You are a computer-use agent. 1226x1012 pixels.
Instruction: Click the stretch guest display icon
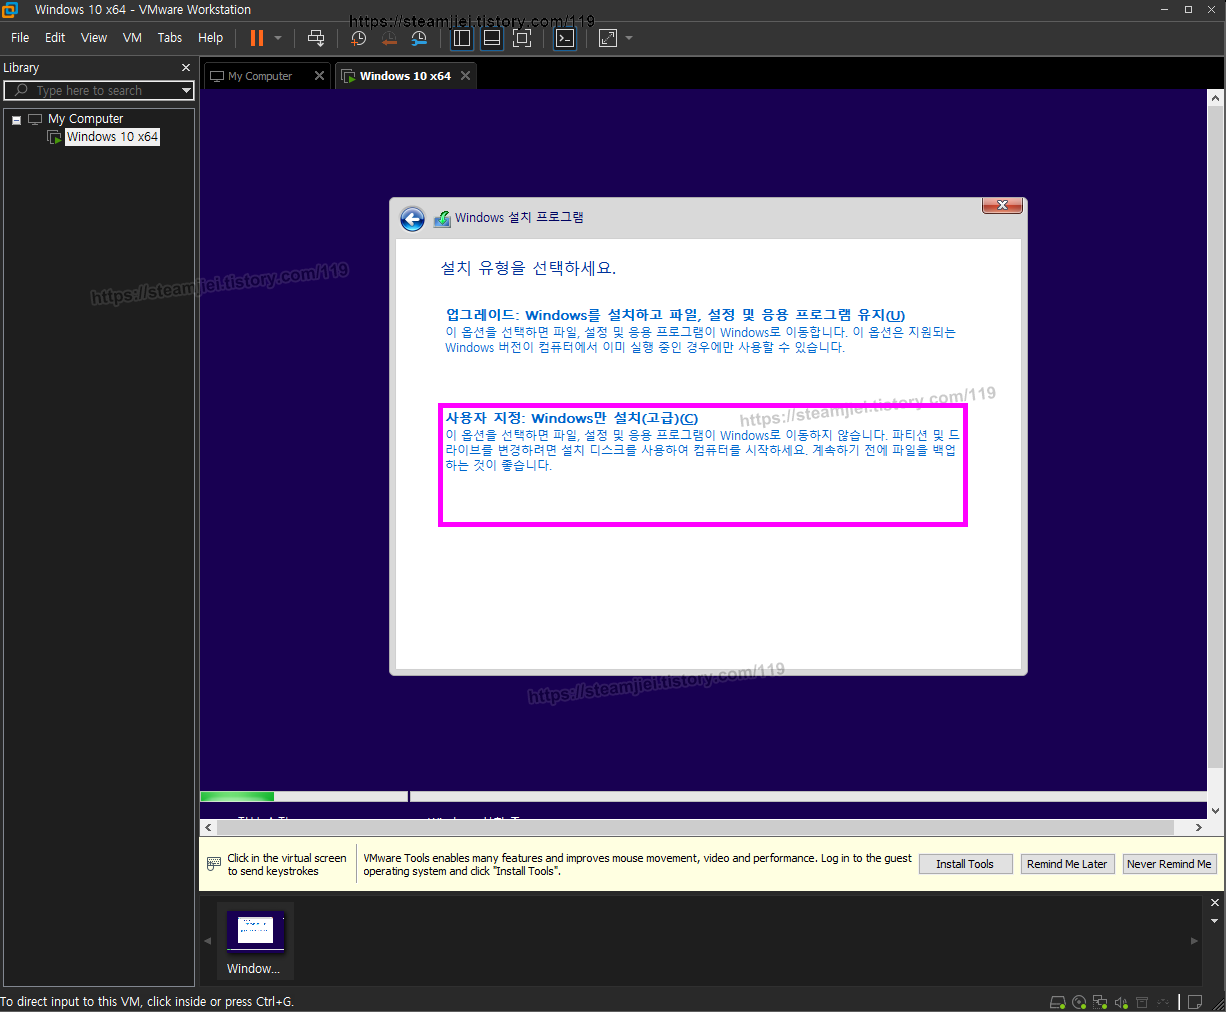[x=608, y=38]
